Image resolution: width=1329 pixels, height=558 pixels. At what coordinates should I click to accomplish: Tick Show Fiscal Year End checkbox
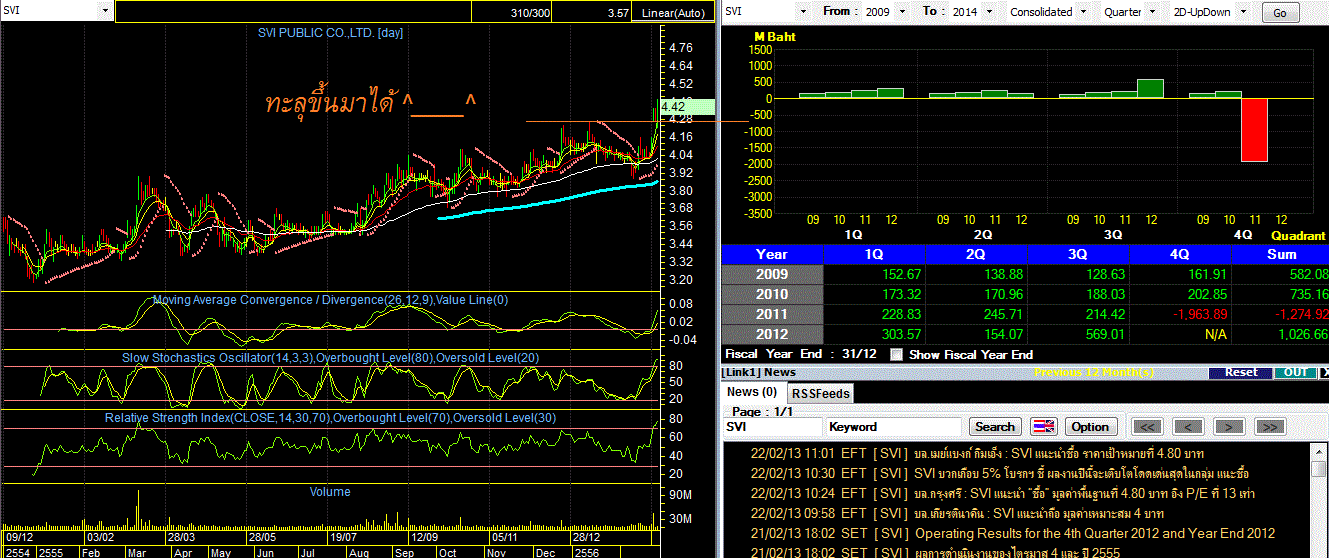point(896,354)
